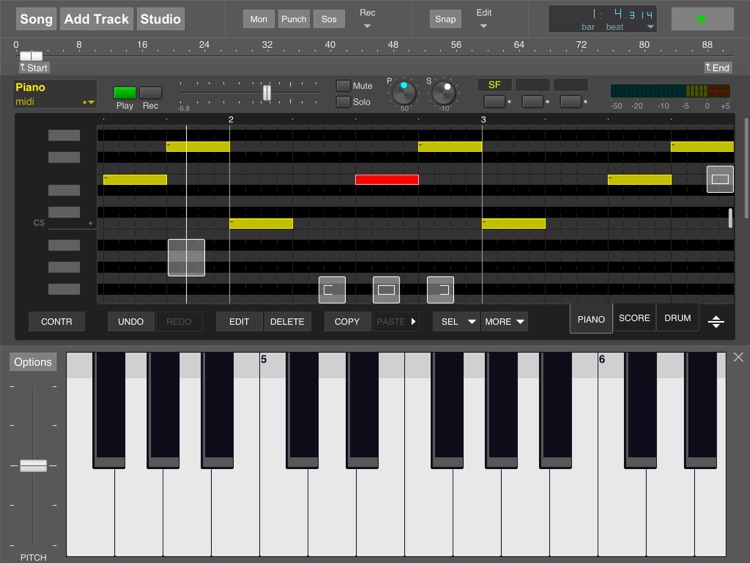Click the Pan knob
Screen dimensions: 750x563
[404, 92]
